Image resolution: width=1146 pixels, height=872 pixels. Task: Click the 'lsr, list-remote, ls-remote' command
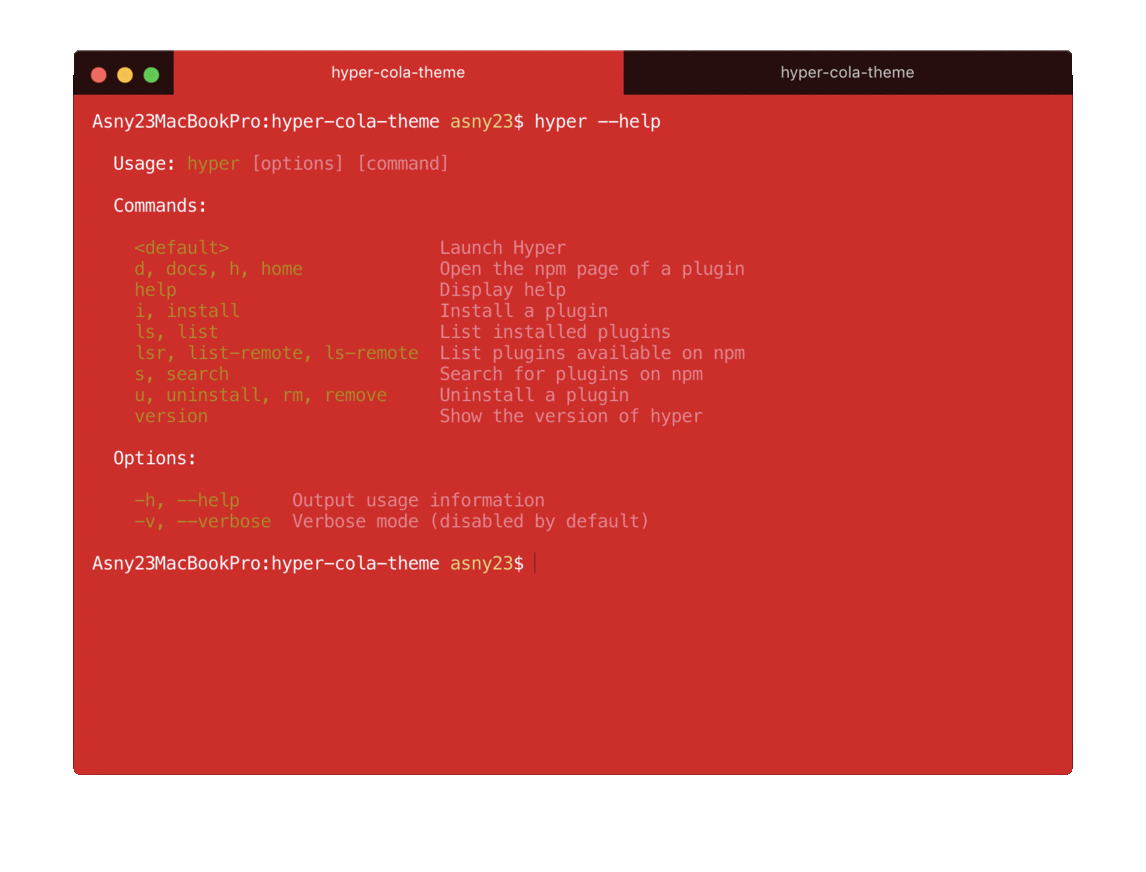[276, 353]
